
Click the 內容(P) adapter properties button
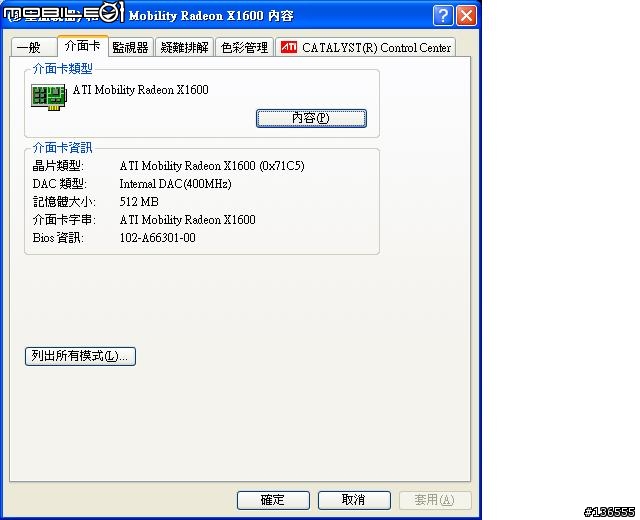[x=311, y=118]
